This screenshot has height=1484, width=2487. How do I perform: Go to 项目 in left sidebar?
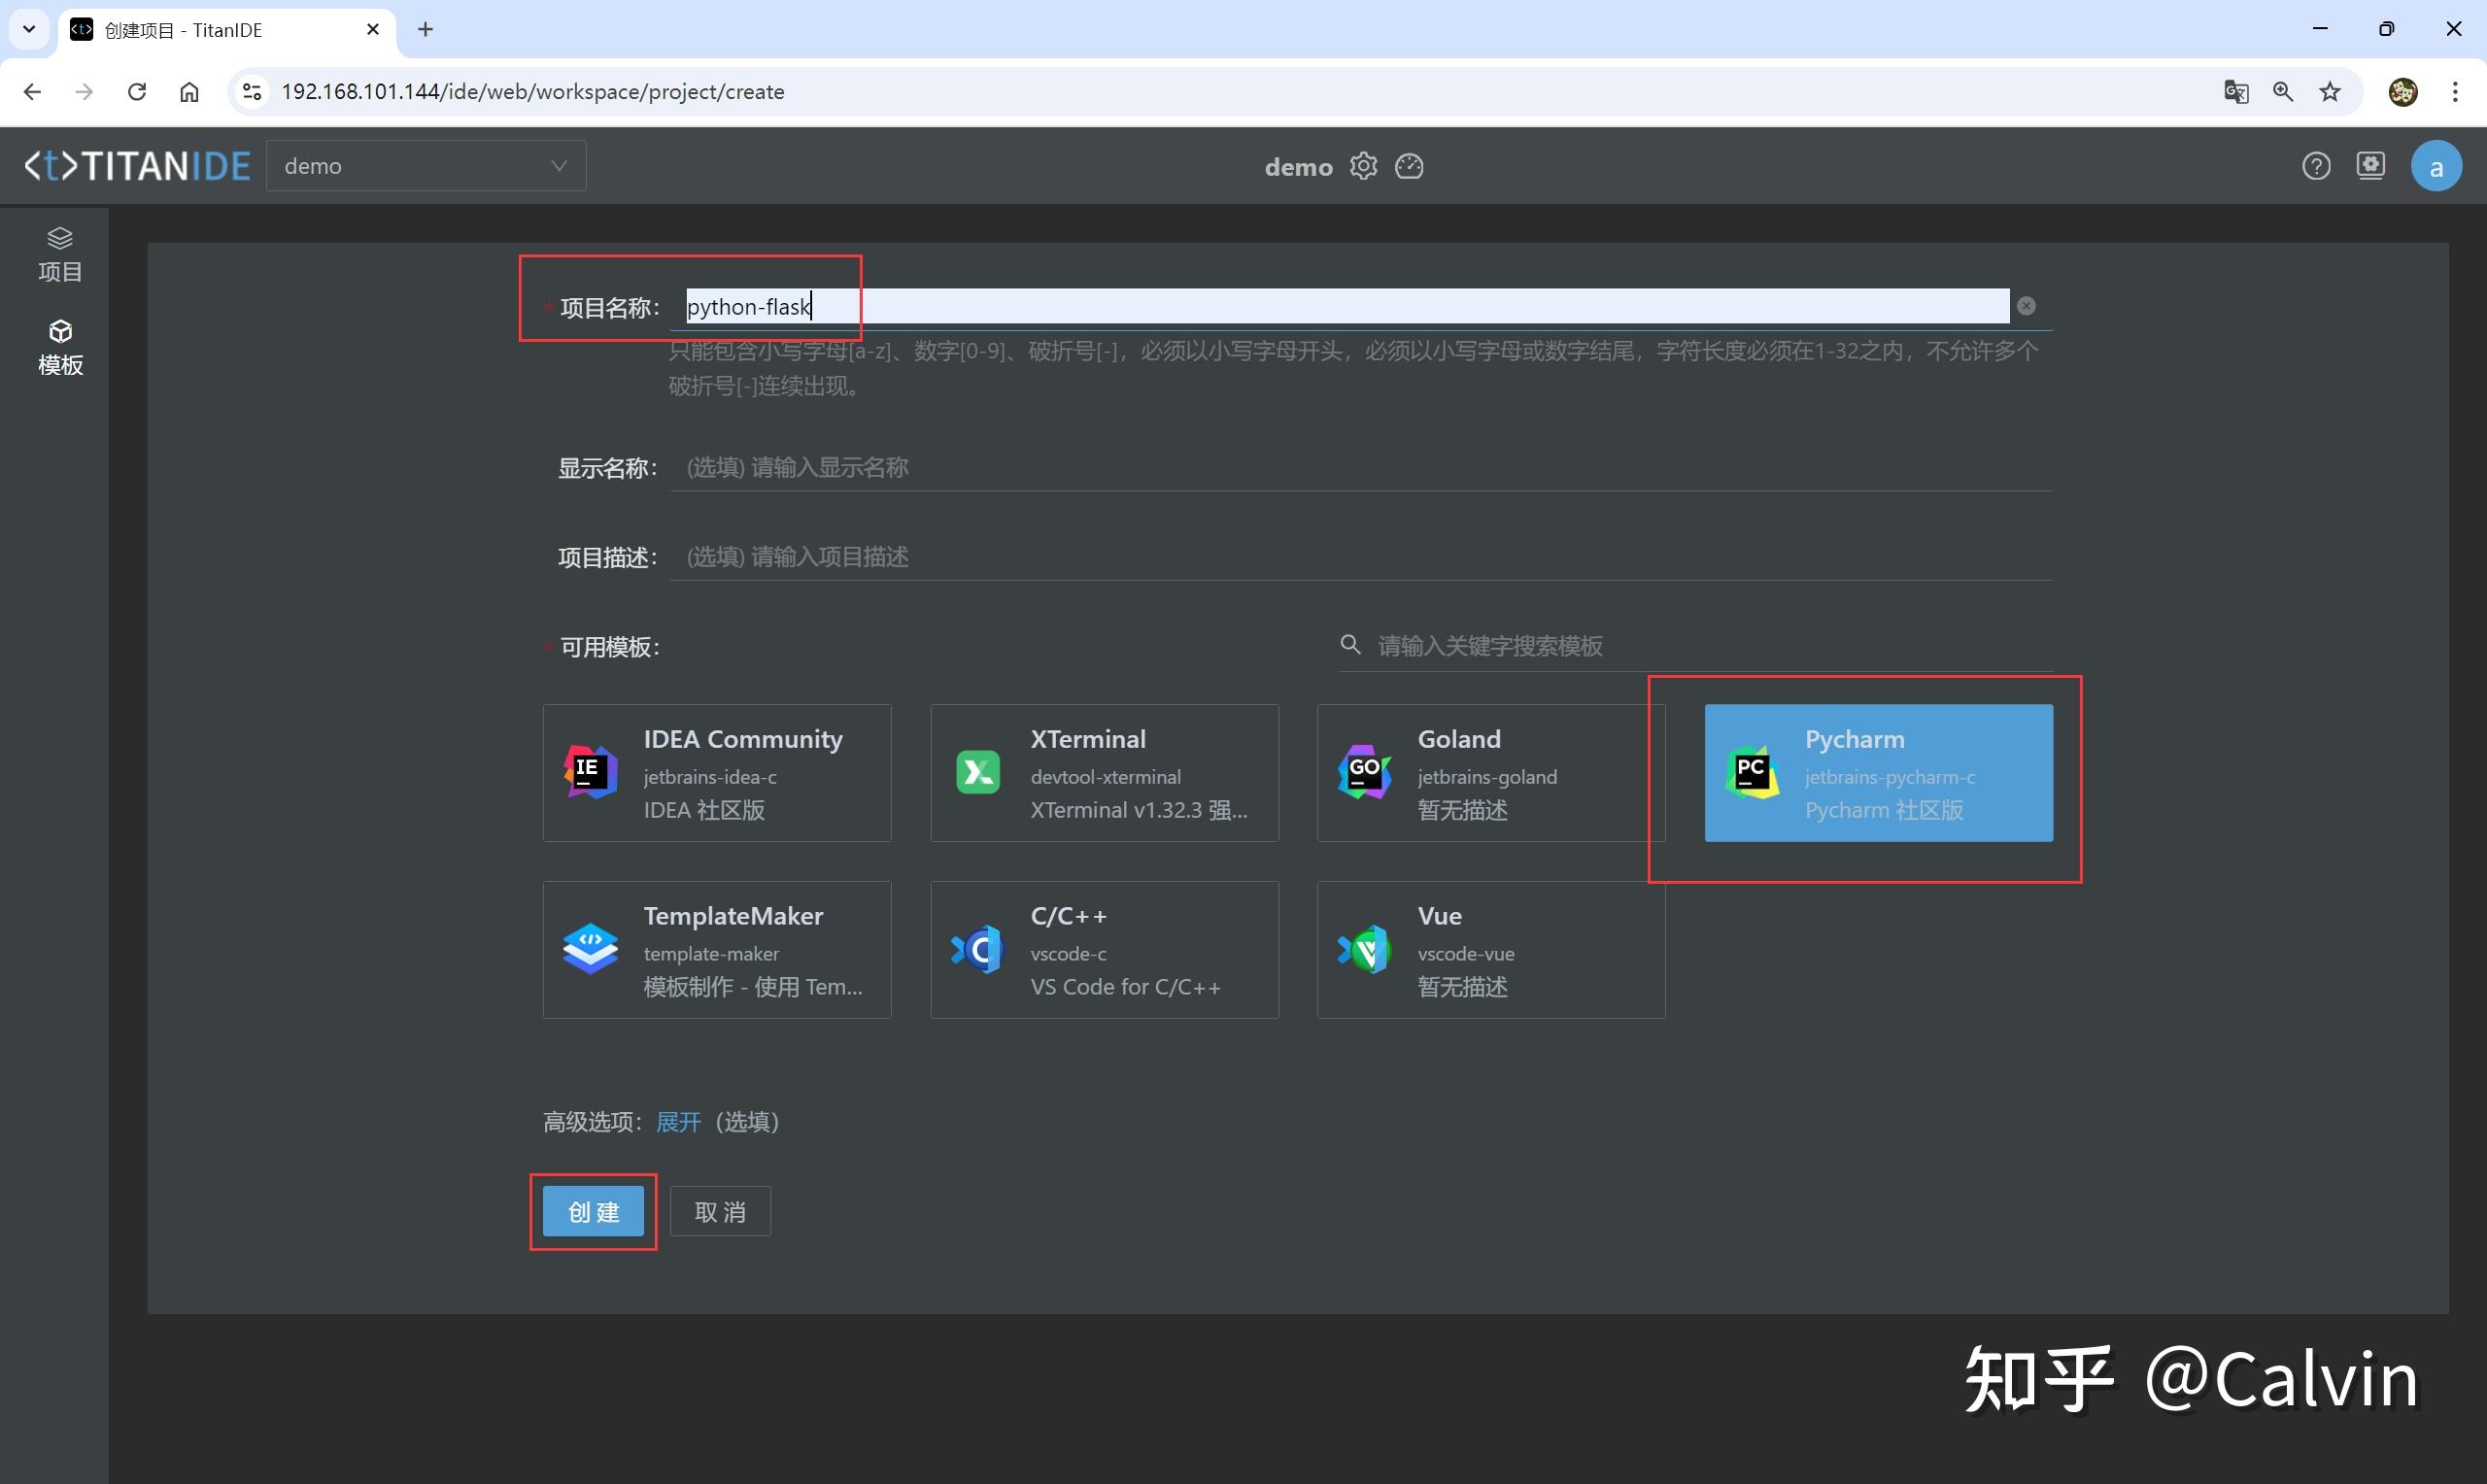[x=60, y=255]
